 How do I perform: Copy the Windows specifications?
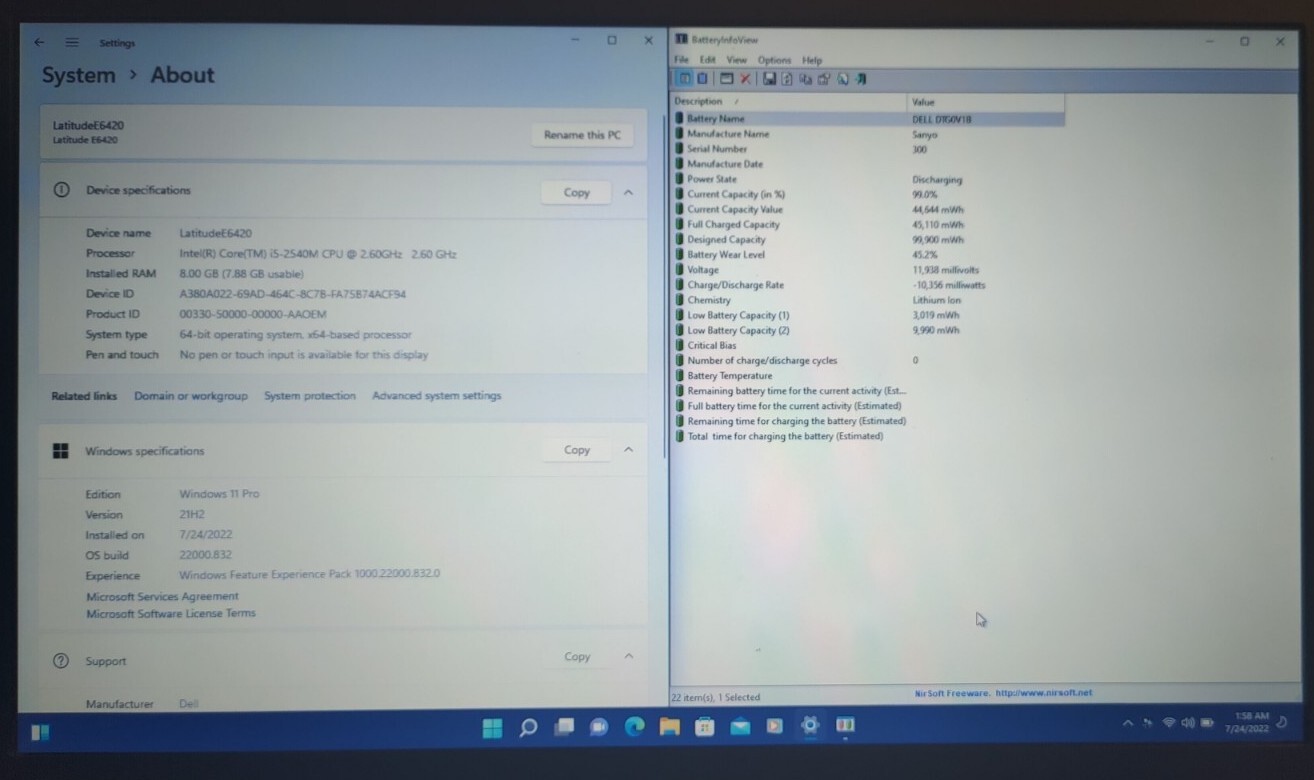[x=576, y=450]
